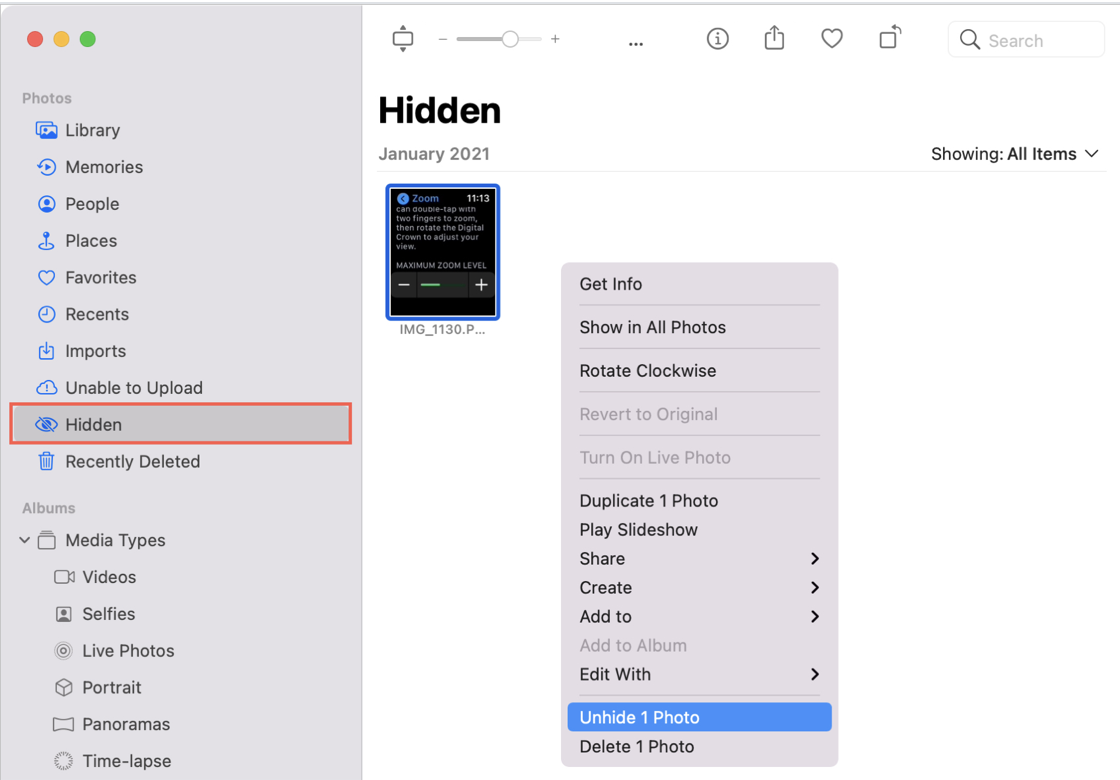Open Memories in the sidebar
1120x780 pixels.
click(104, 167)
